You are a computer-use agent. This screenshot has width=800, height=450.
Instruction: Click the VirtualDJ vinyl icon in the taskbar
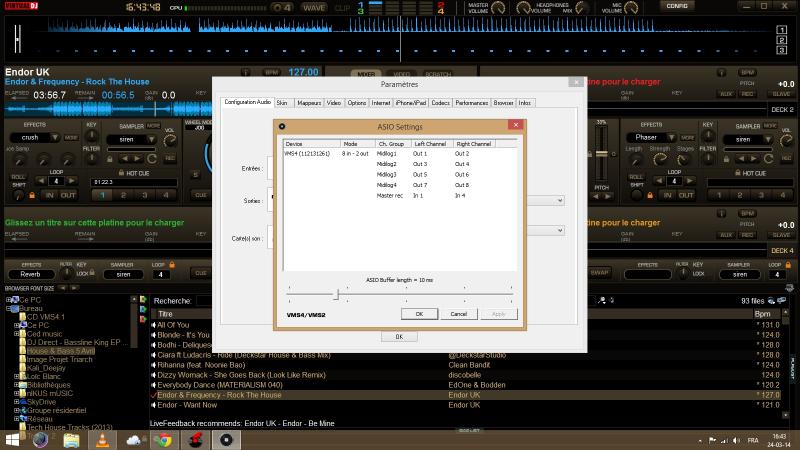(x=227, y=440)
